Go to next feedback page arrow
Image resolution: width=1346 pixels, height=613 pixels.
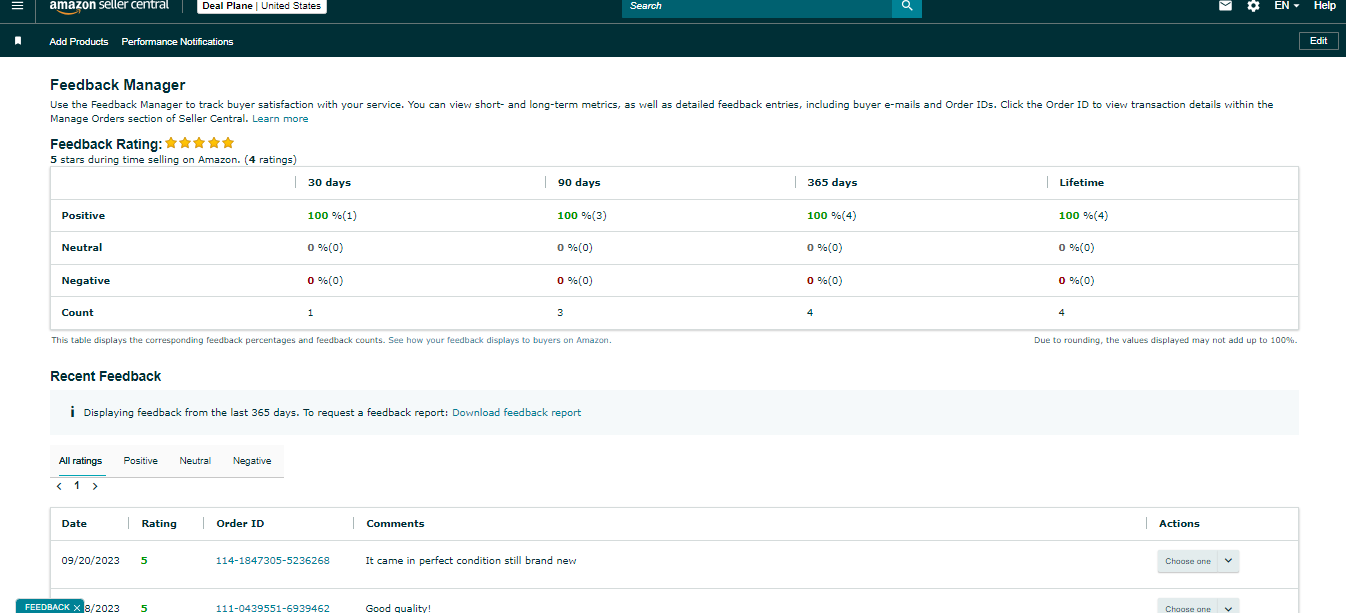click(95, 486)
